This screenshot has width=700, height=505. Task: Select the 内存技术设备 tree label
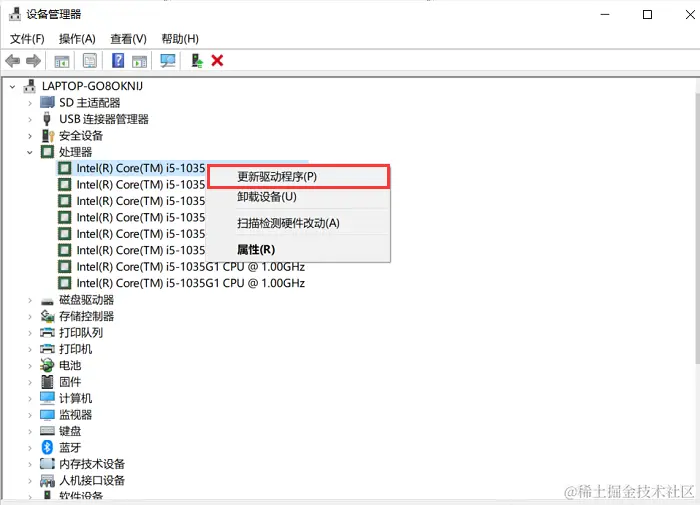[x=92, y=464]
